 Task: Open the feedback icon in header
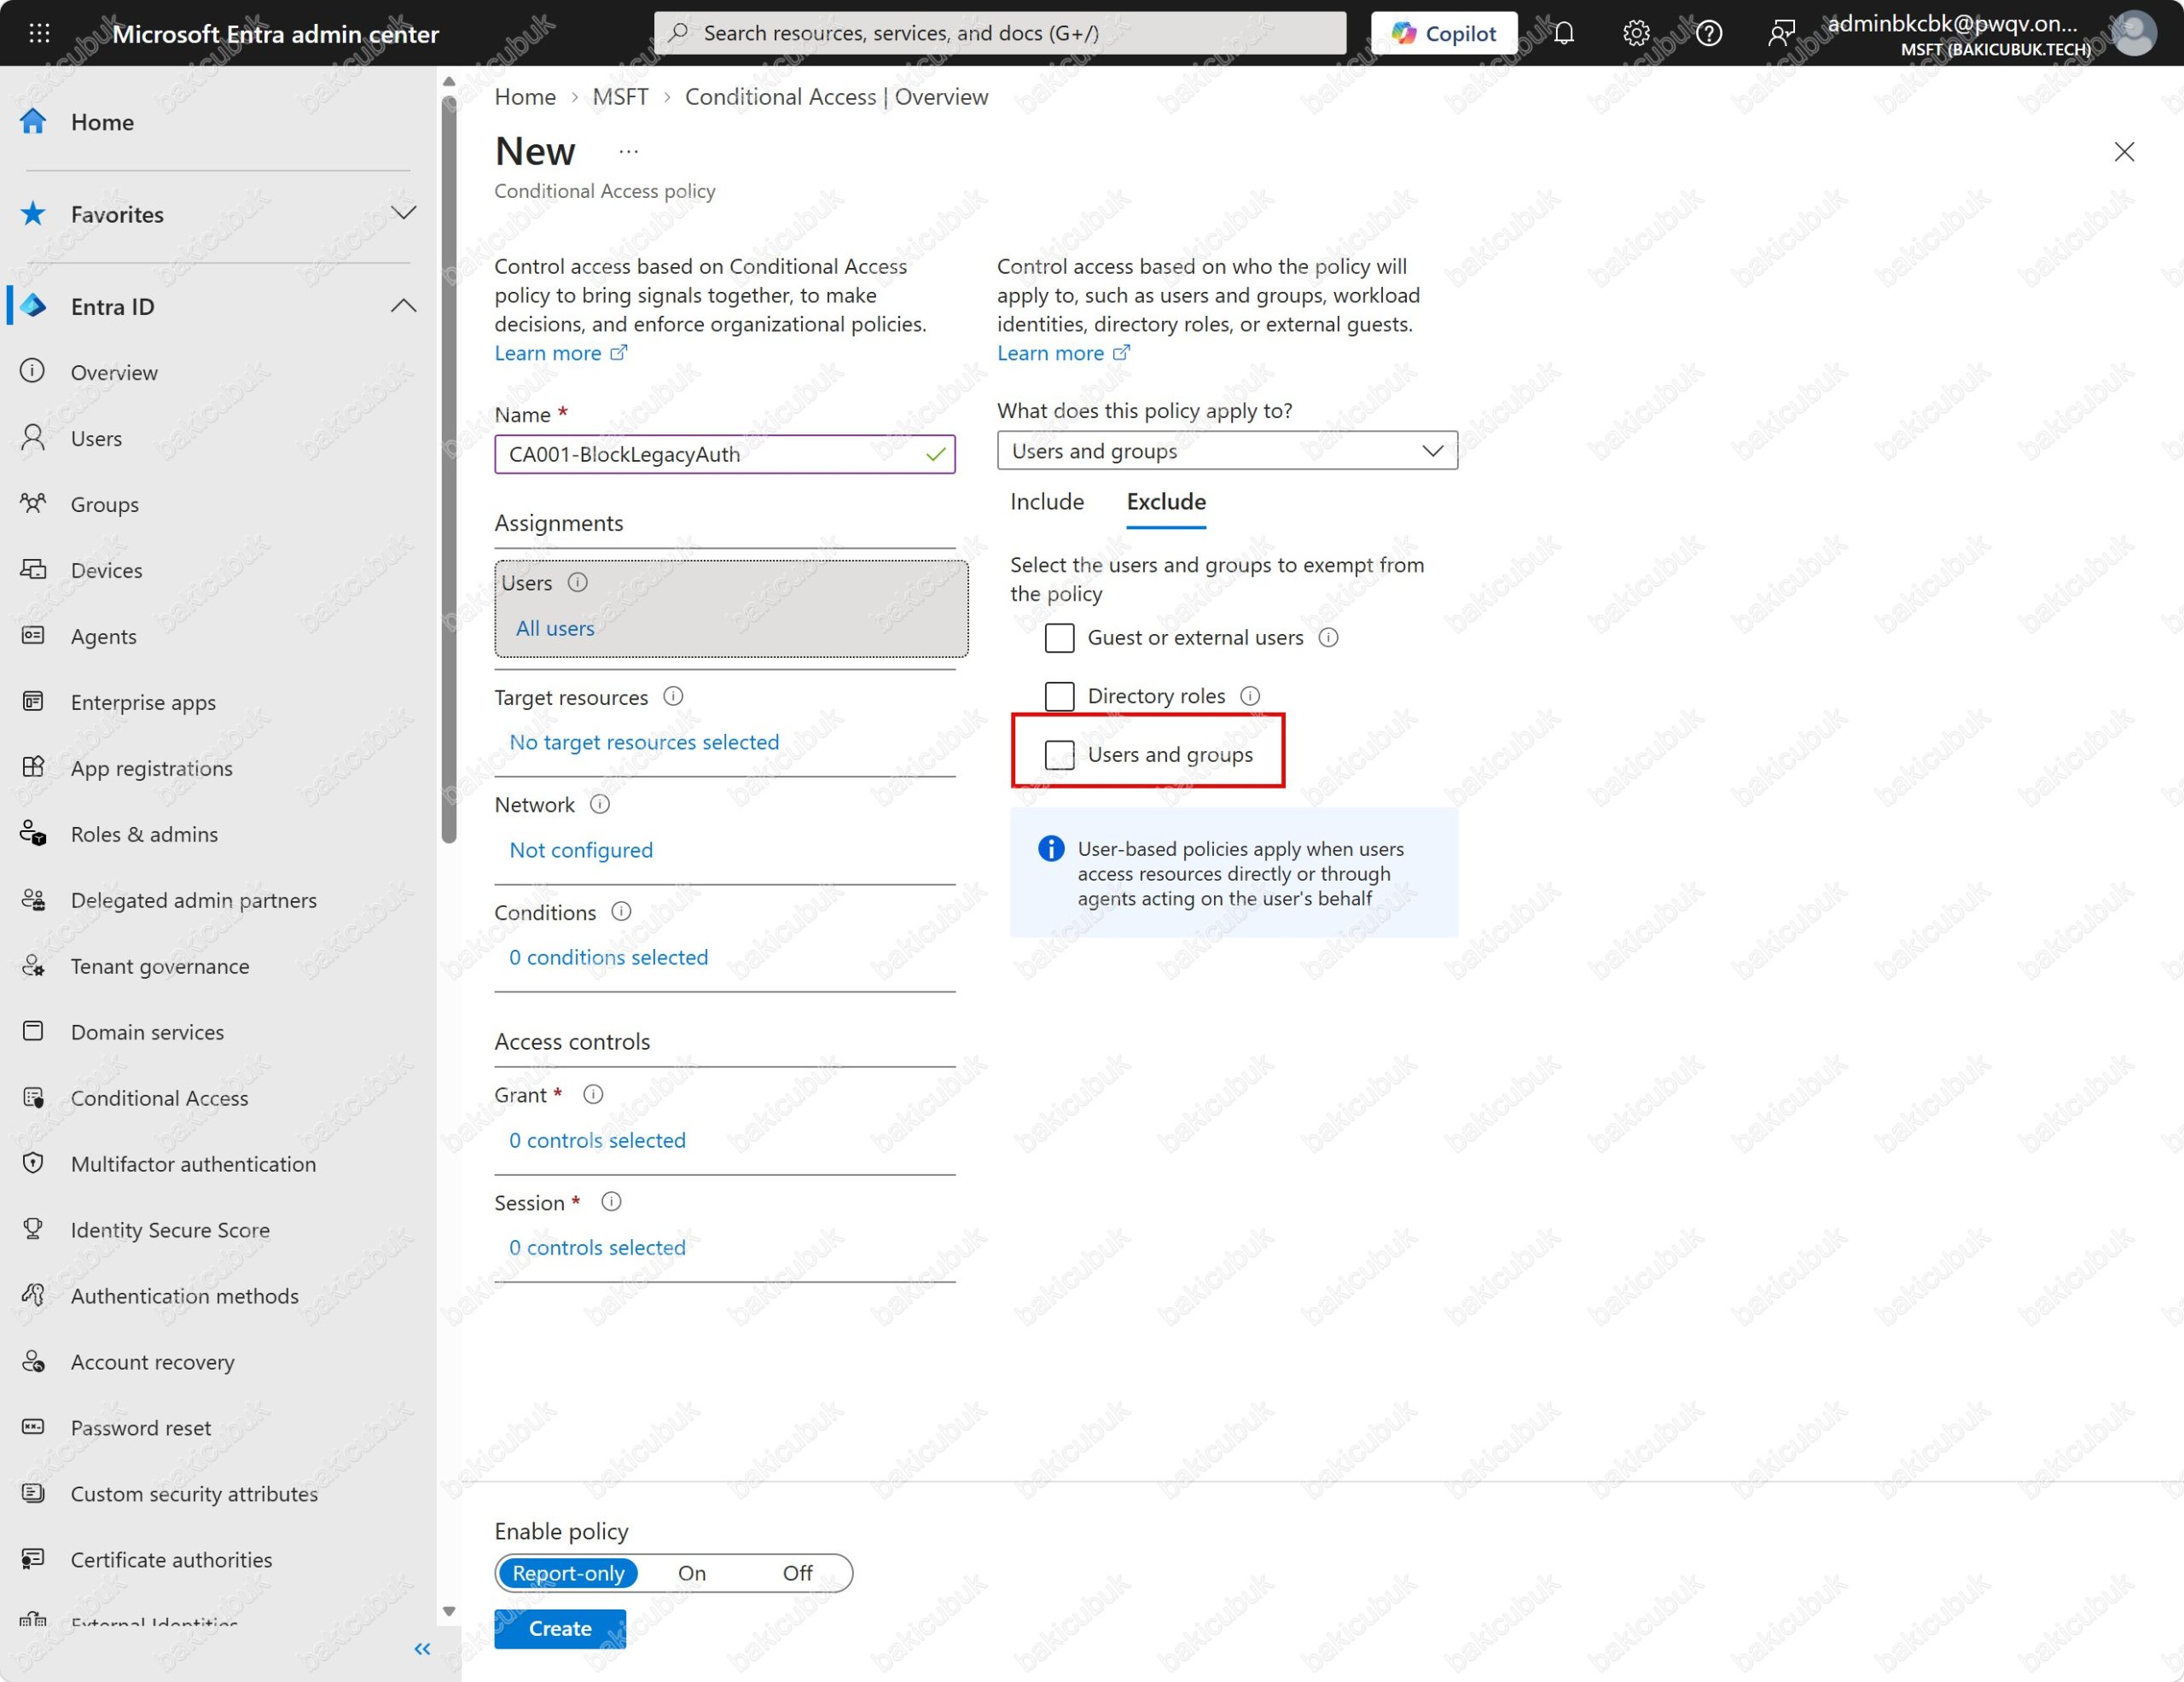[x=1781, y=33]
